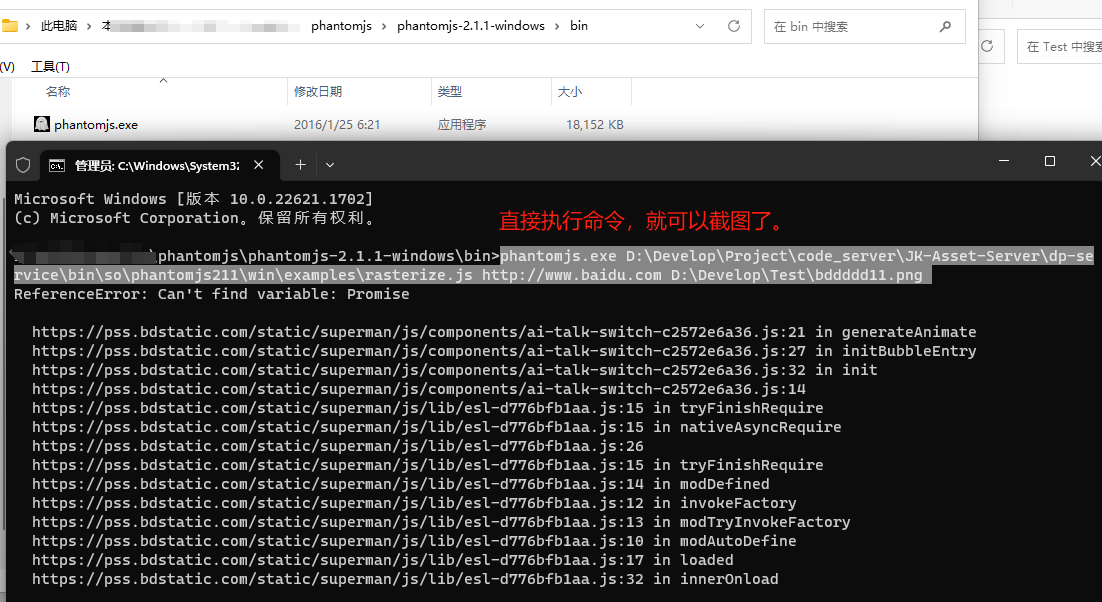Click the 2016/1/25 6:21 modified date
The image size is (1102, 602).
337,125
